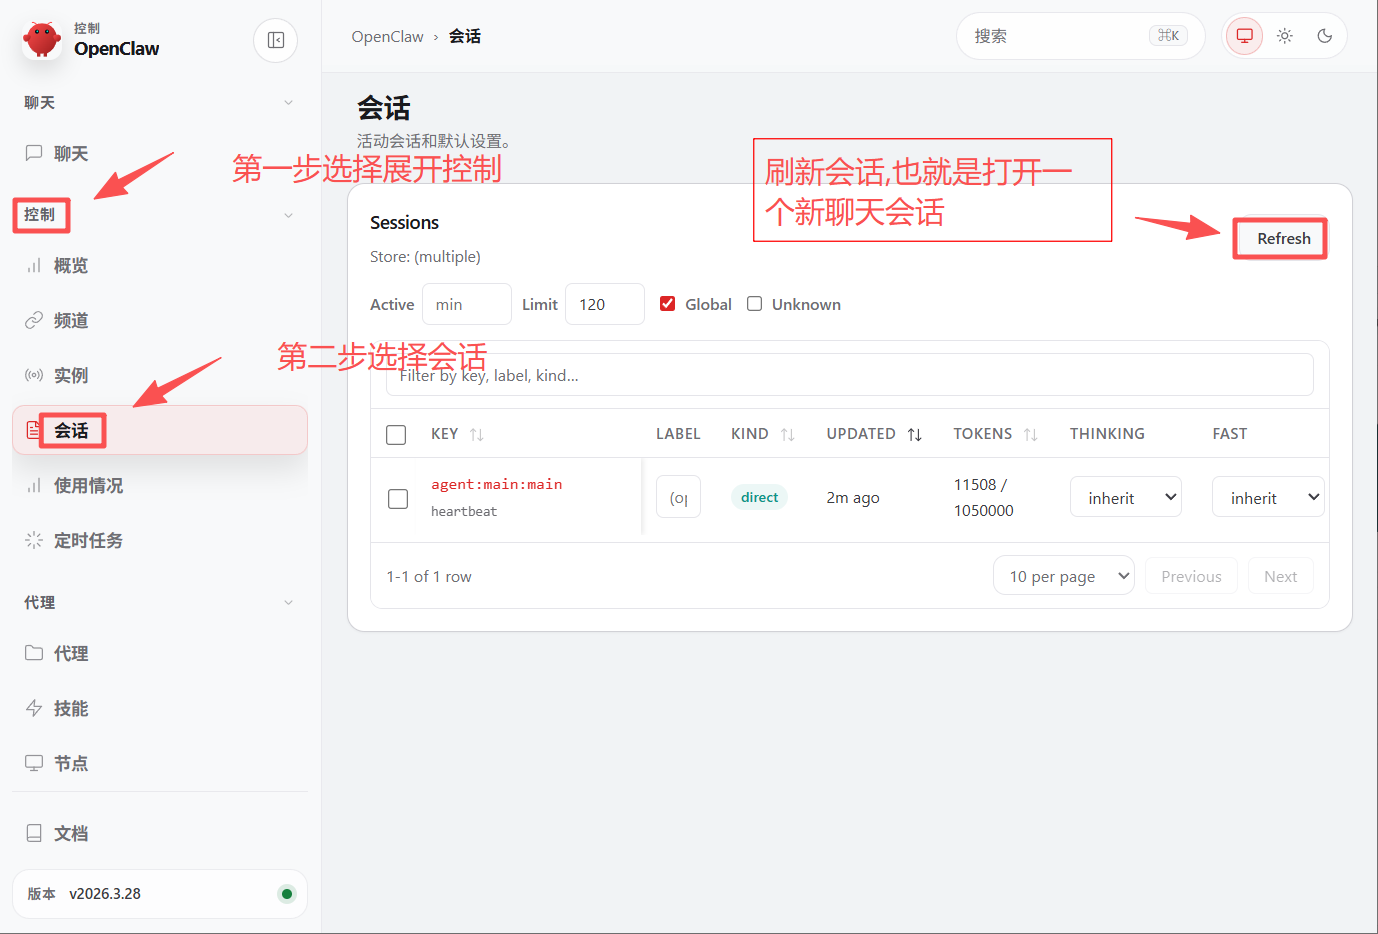Open agent:main:main session link

coord(496,484)
